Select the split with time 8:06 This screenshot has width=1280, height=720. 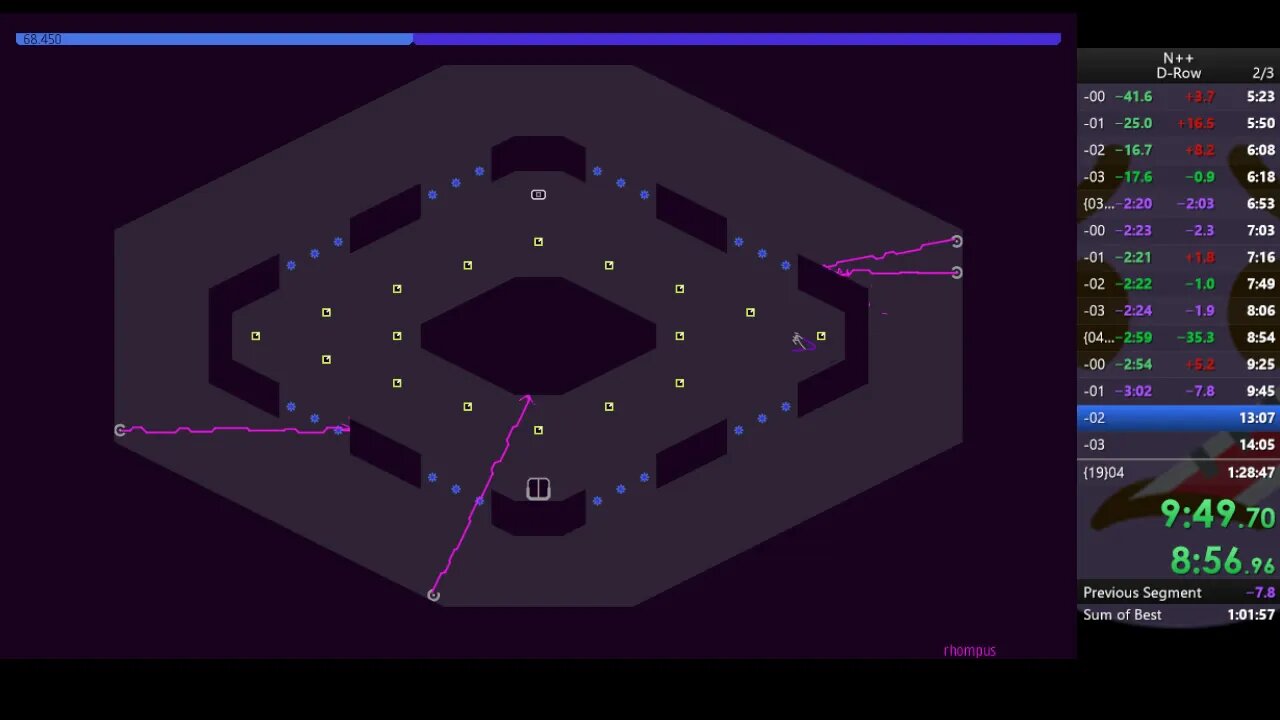click(x=1178, y=311)
